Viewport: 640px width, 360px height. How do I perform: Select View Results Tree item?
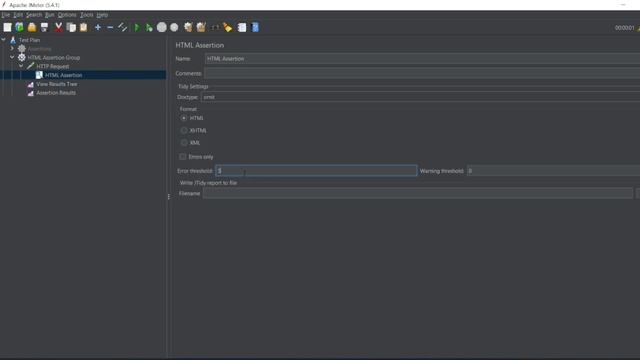pos(57,84)
